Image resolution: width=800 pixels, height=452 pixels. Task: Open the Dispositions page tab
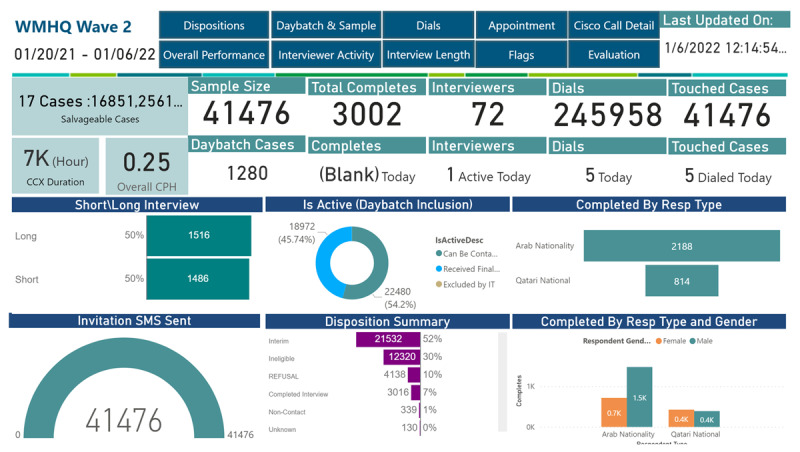coord(214,25)
